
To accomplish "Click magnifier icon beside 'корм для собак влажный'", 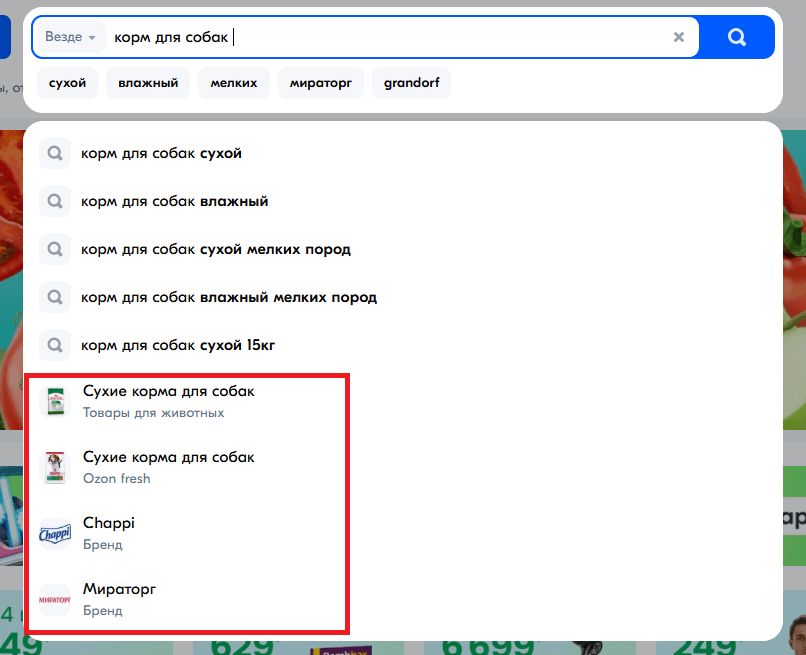I will click(x=55, y=201).
